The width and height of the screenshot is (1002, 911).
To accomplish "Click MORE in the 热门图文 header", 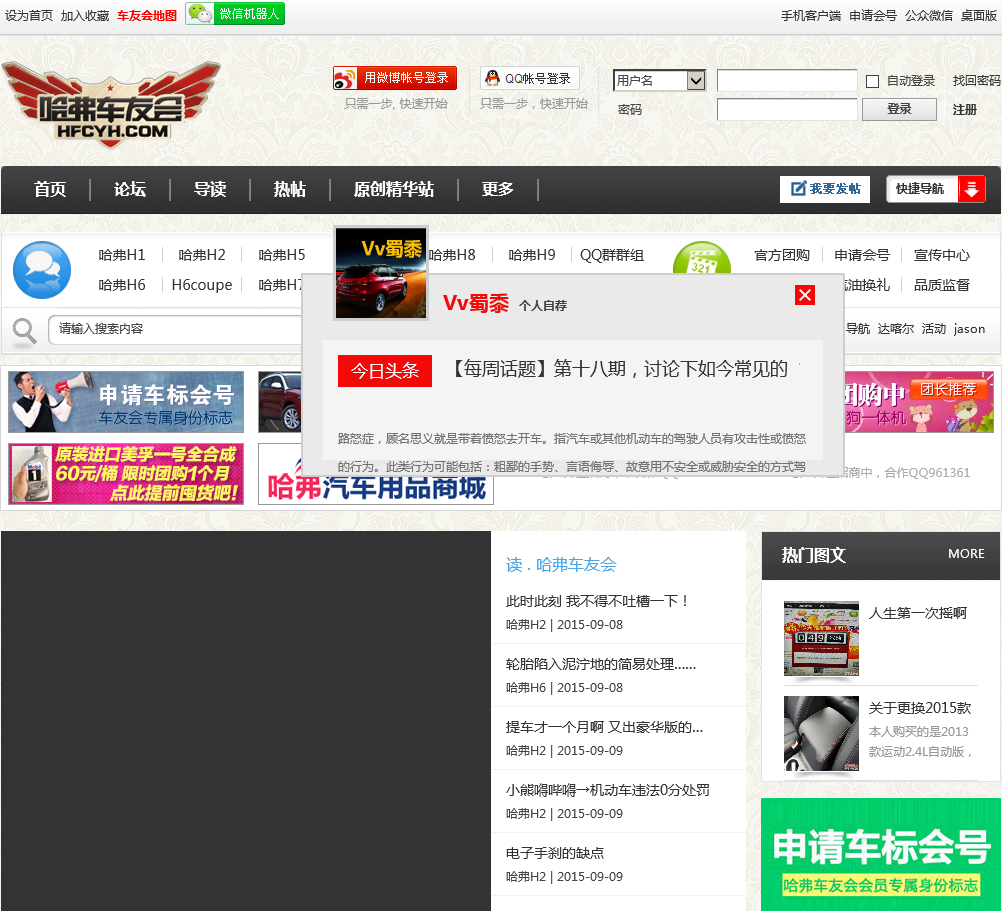I will pos(966,554).
